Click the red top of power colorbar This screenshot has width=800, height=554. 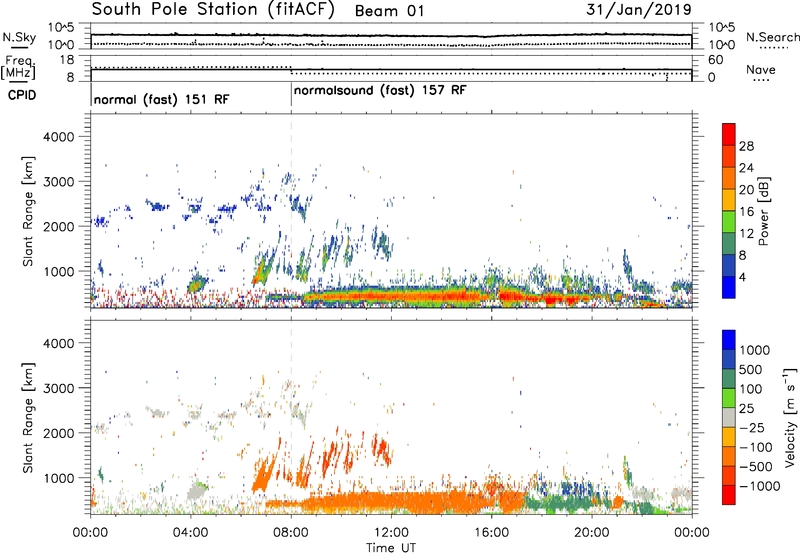point(729,134)
